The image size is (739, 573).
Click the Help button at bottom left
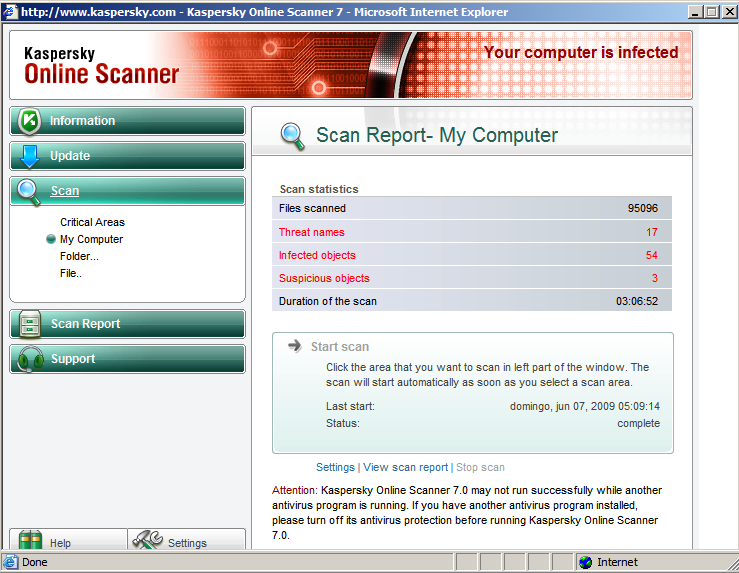click(69, 539)
